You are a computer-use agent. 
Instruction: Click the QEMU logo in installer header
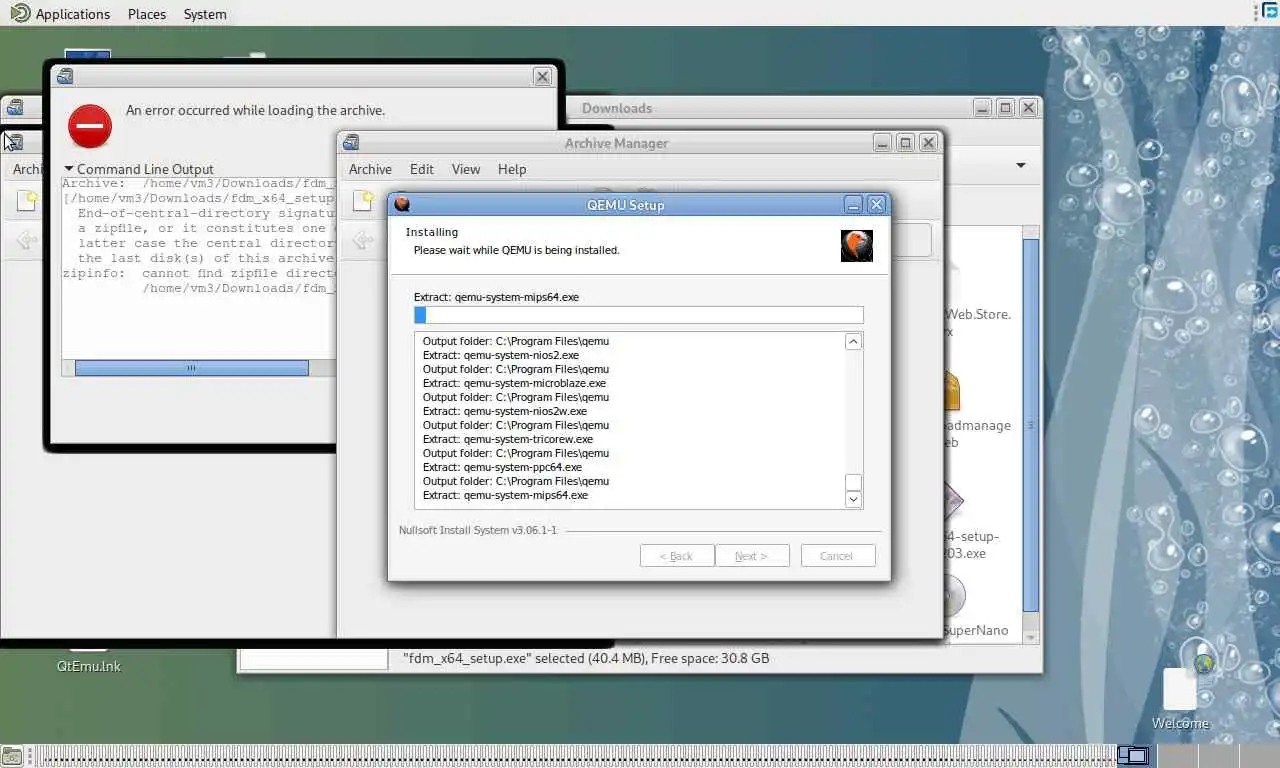857,245
